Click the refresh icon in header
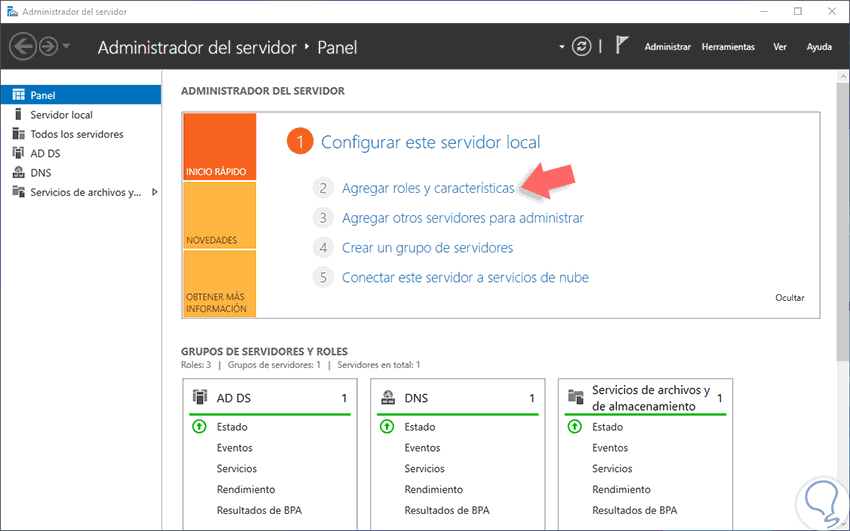 point(581,47)
